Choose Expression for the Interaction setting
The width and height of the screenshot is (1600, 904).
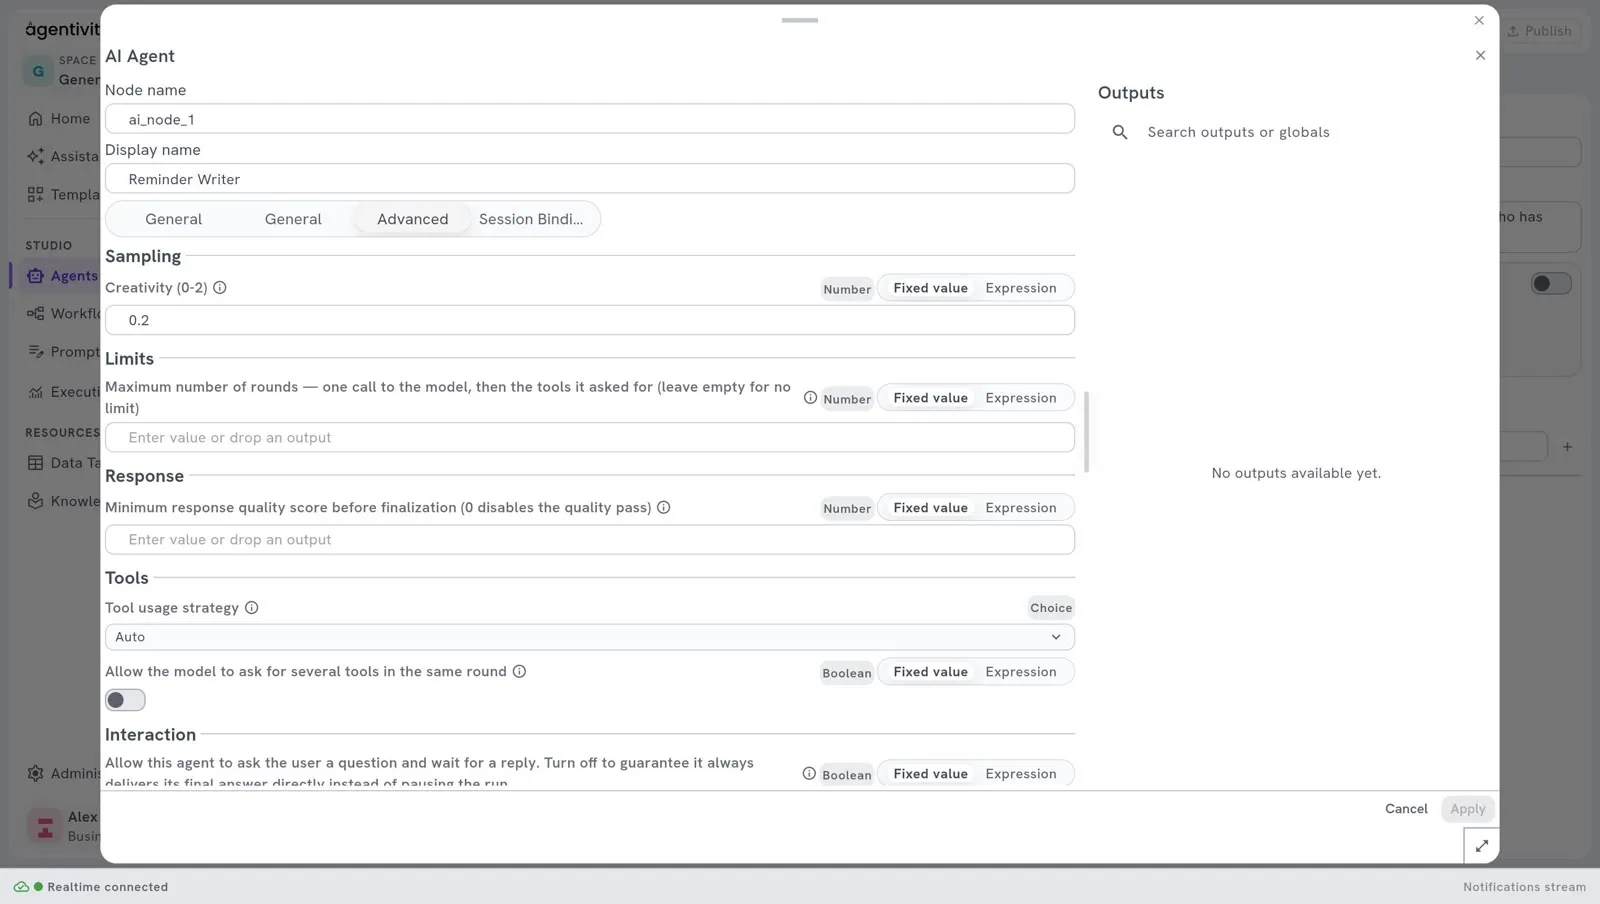pos(1021,774)
